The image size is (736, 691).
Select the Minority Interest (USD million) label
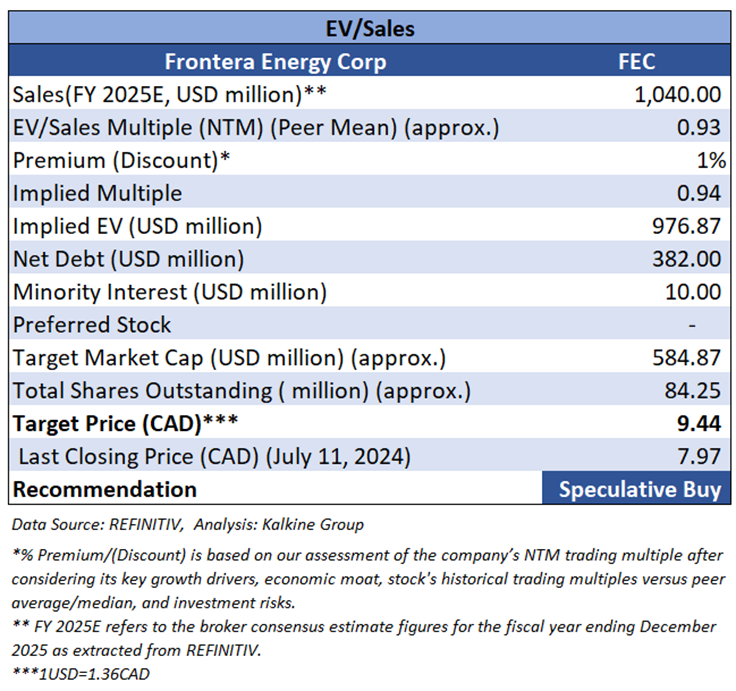click(x=169, y=292)
